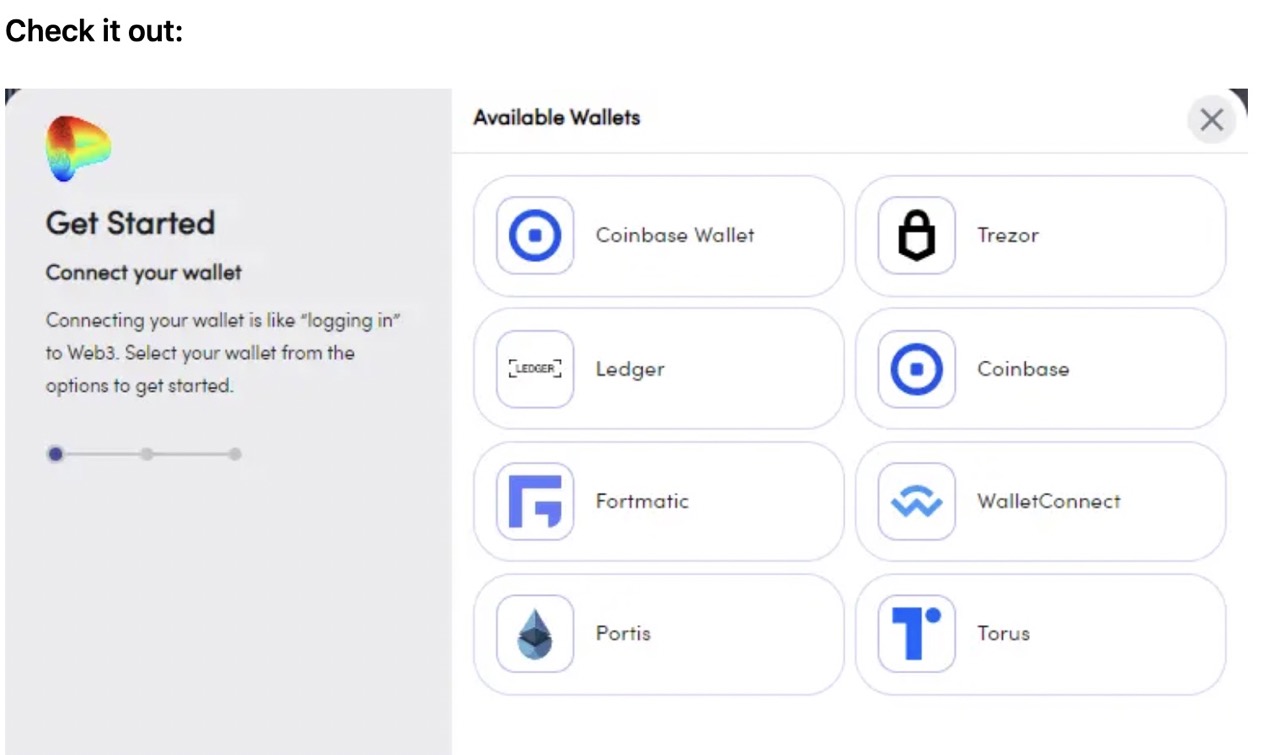The image size is (1280, 755).
Task: Select the Fortmatic icon
Action: coord(533,501)
